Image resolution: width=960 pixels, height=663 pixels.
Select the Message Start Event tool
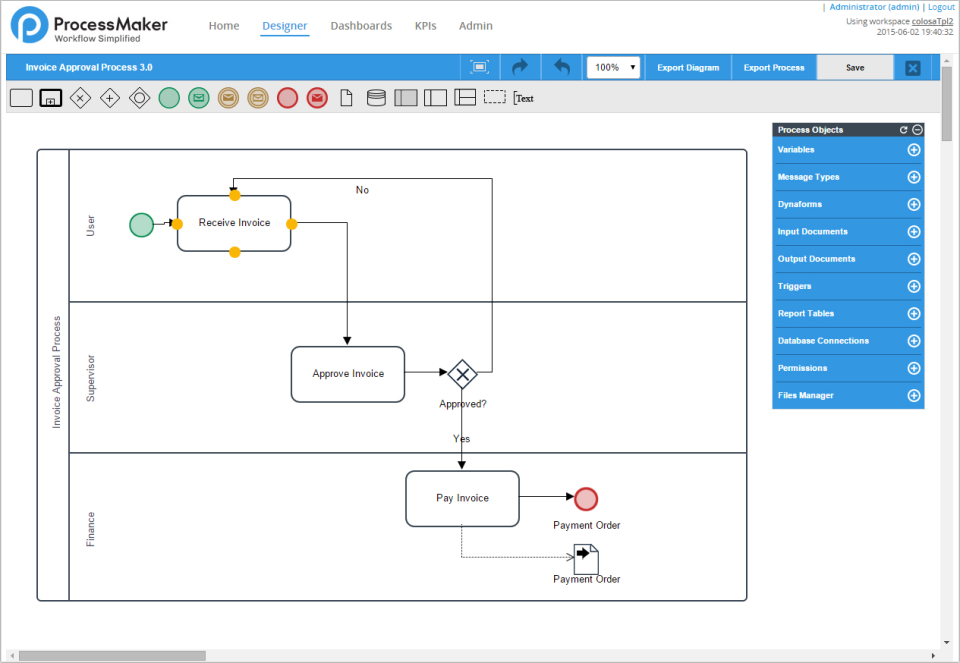pos(197,97)
